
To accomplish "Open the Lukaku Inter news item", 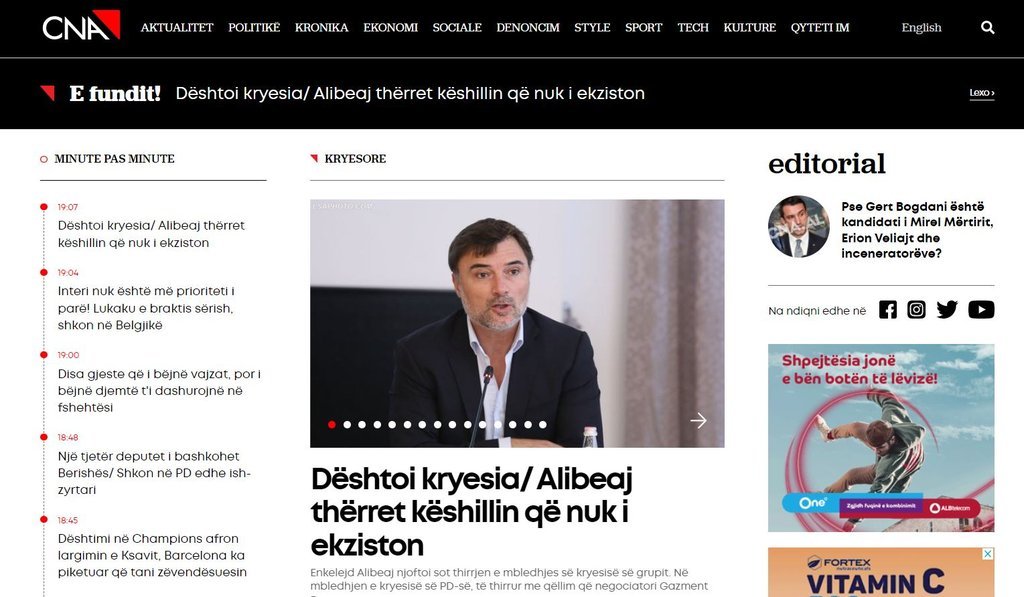I will pyautogui.click(x=146, y=308).
